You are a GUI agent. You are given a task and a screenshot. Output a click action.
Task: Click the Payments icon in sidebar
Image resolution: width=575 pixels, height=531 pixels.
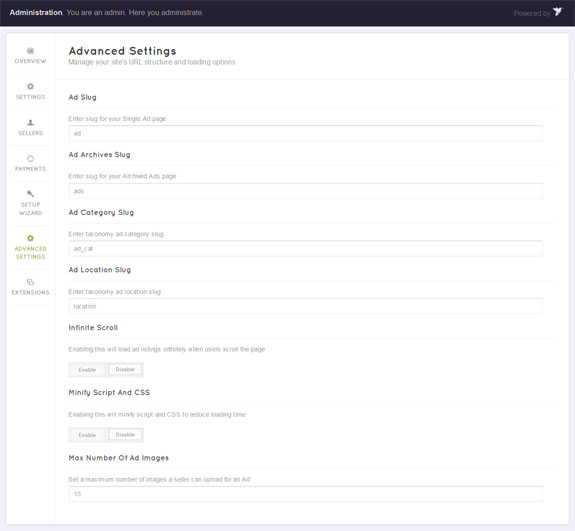tap(30, 158)
